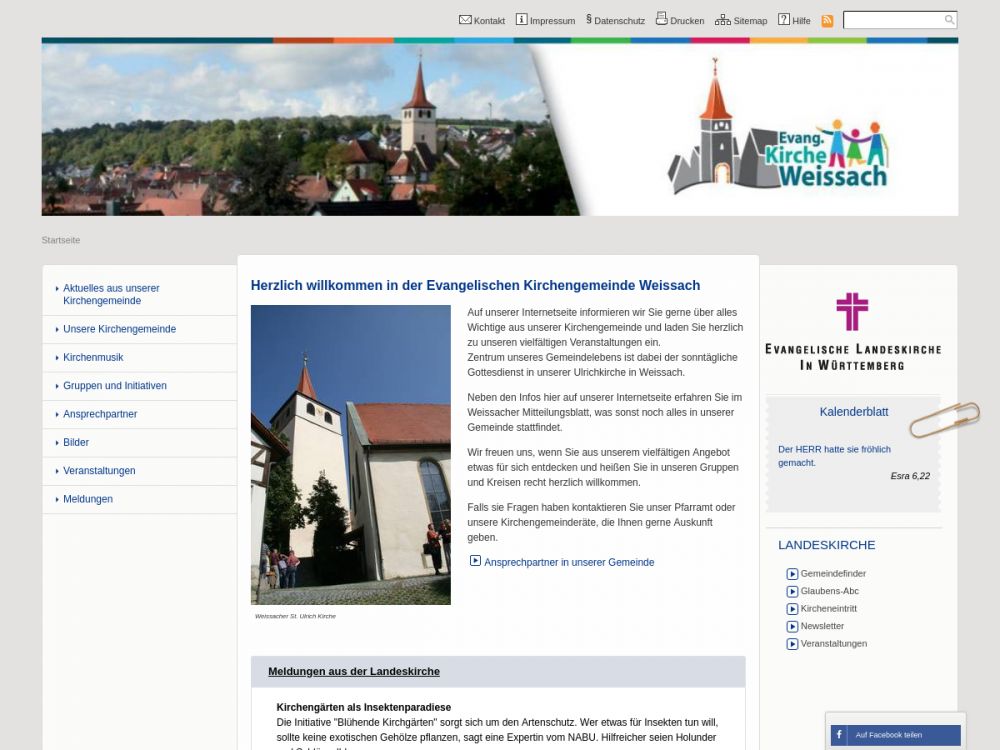This screenshot has height=750, width=1000.
Task: Click the search magnifier icon
Action: pyautogui.click(x=949, y=20)
